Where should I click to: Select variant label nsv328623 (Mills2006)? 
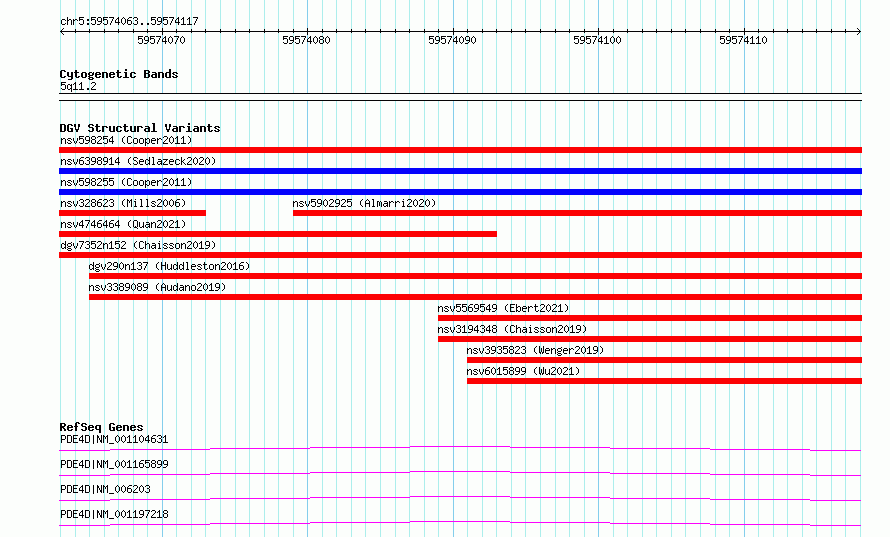point(123,203)
